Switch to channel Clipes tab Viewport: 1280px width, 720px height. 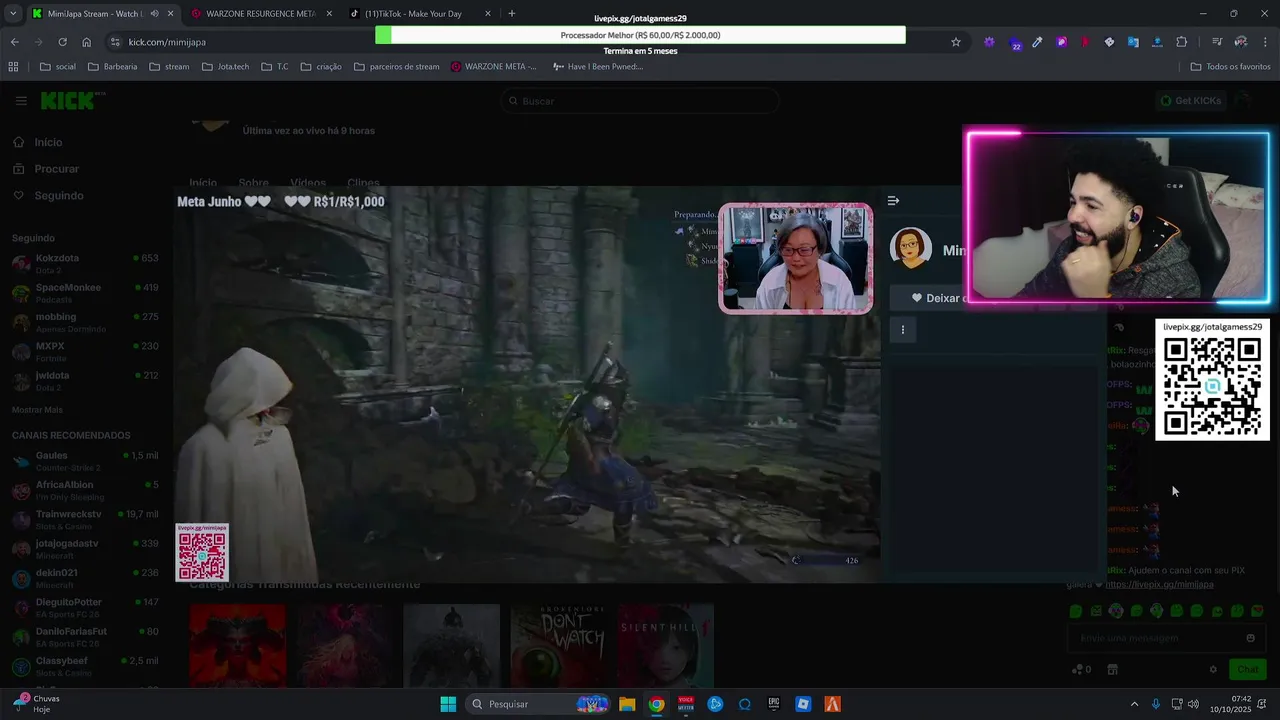point(363,183)
